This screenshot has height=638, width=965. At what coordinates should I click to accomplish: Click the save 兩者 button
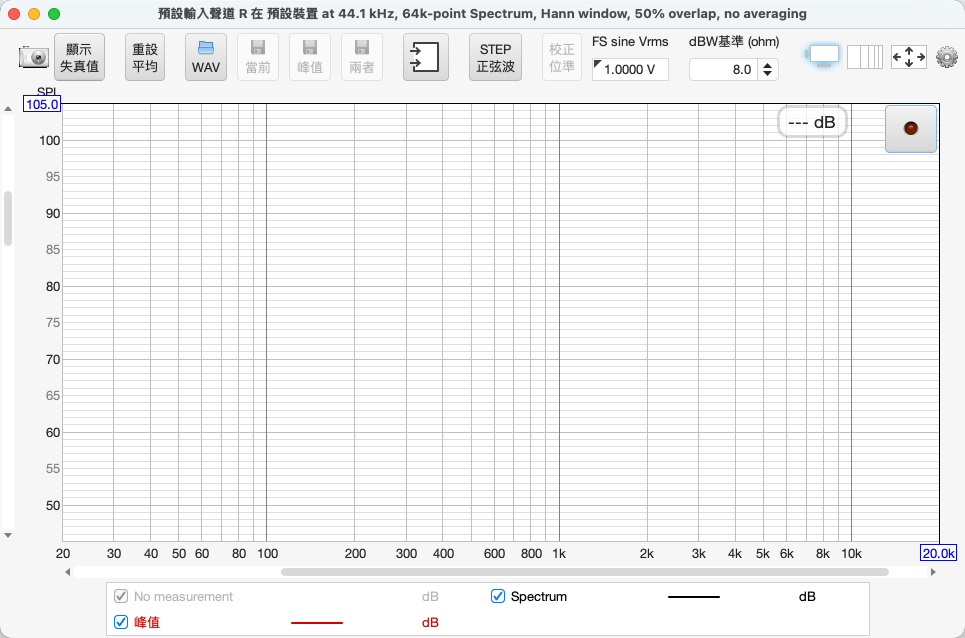tap(362, 57)
